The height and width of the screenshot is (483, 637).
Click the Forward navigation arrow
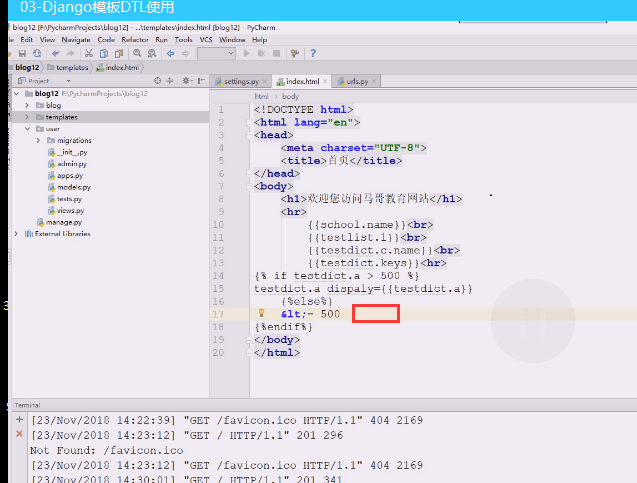click(185, 54)
